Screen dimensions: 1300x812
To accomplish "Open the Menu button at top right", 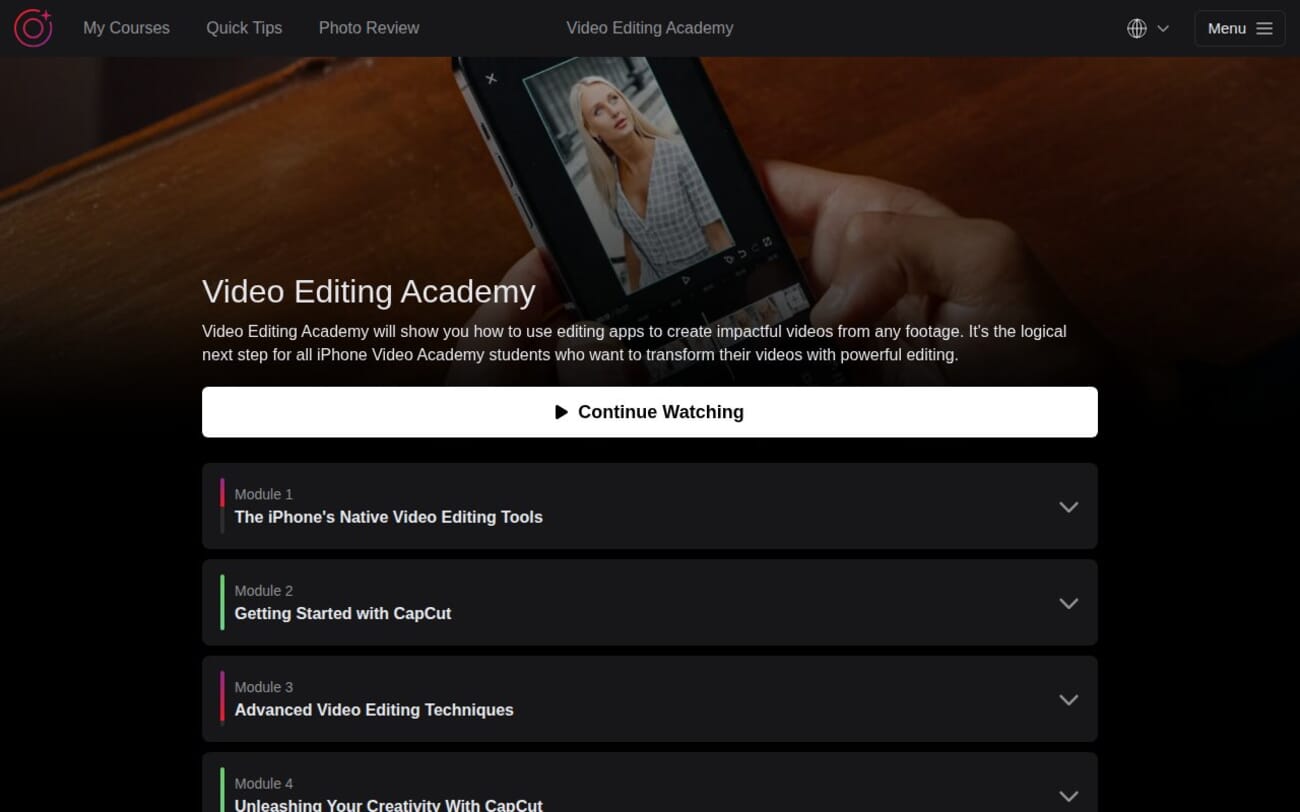I will pos(1239,28).
